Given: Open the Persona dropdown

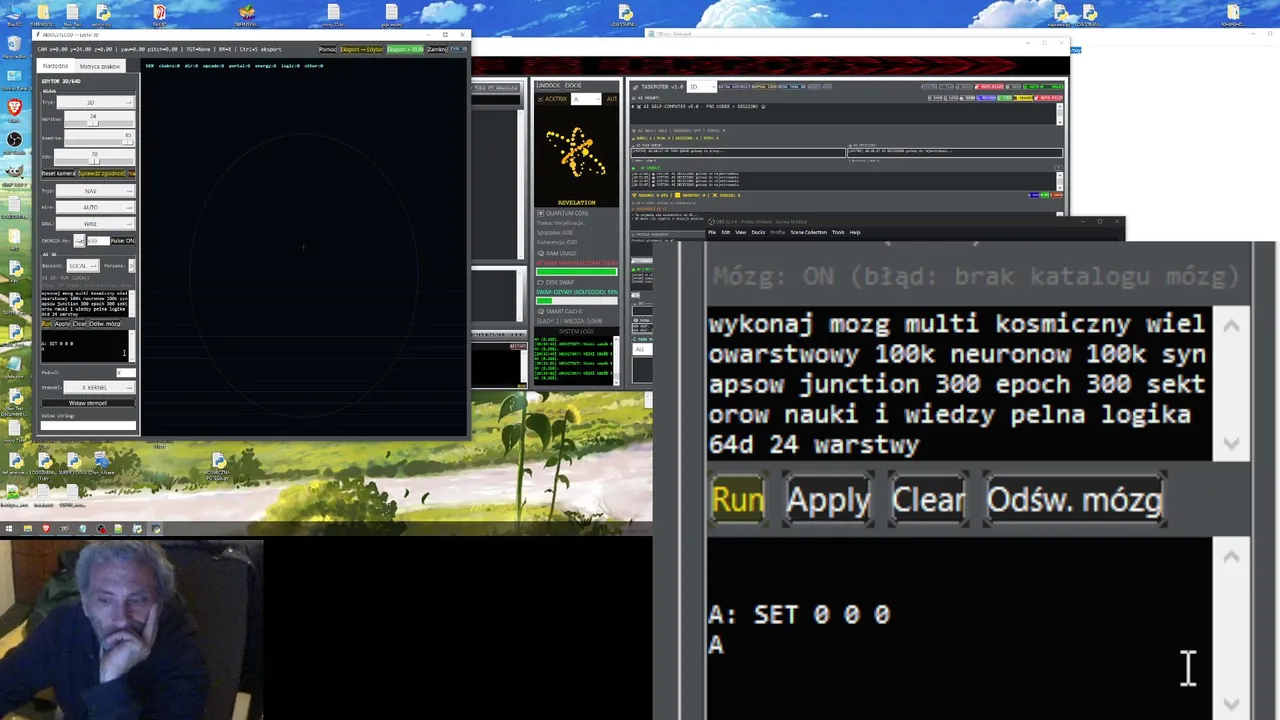Looking at the screenshot, I should [x=132, y=266].
